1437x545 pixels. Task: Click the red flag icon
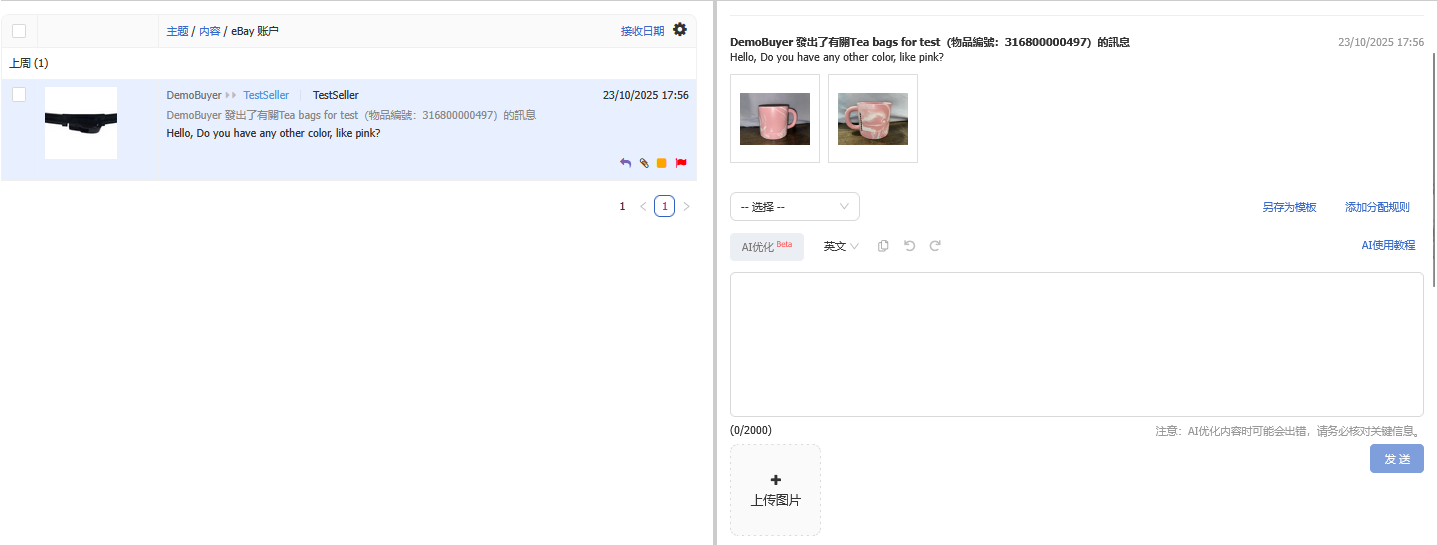click(x=681, y=163)
